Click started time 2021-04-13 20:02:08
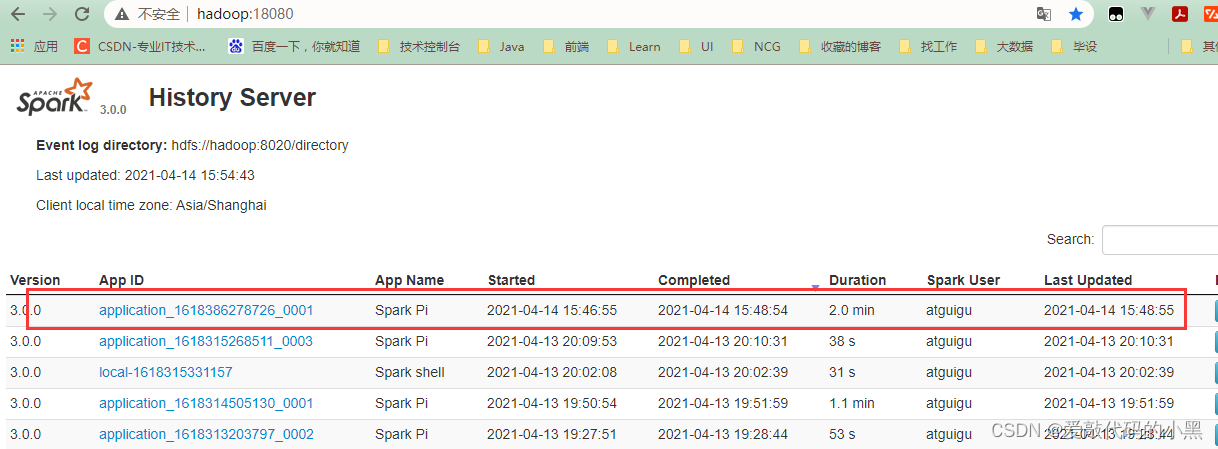The width and height of the screenshot is (1218, 449). click(552, 372)
